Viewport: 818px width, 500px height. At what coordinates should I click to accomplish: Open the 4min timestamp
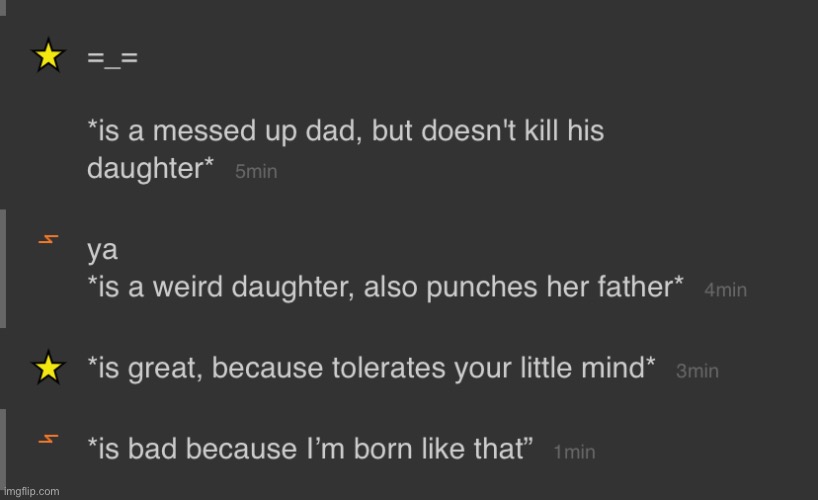(725, 290)
